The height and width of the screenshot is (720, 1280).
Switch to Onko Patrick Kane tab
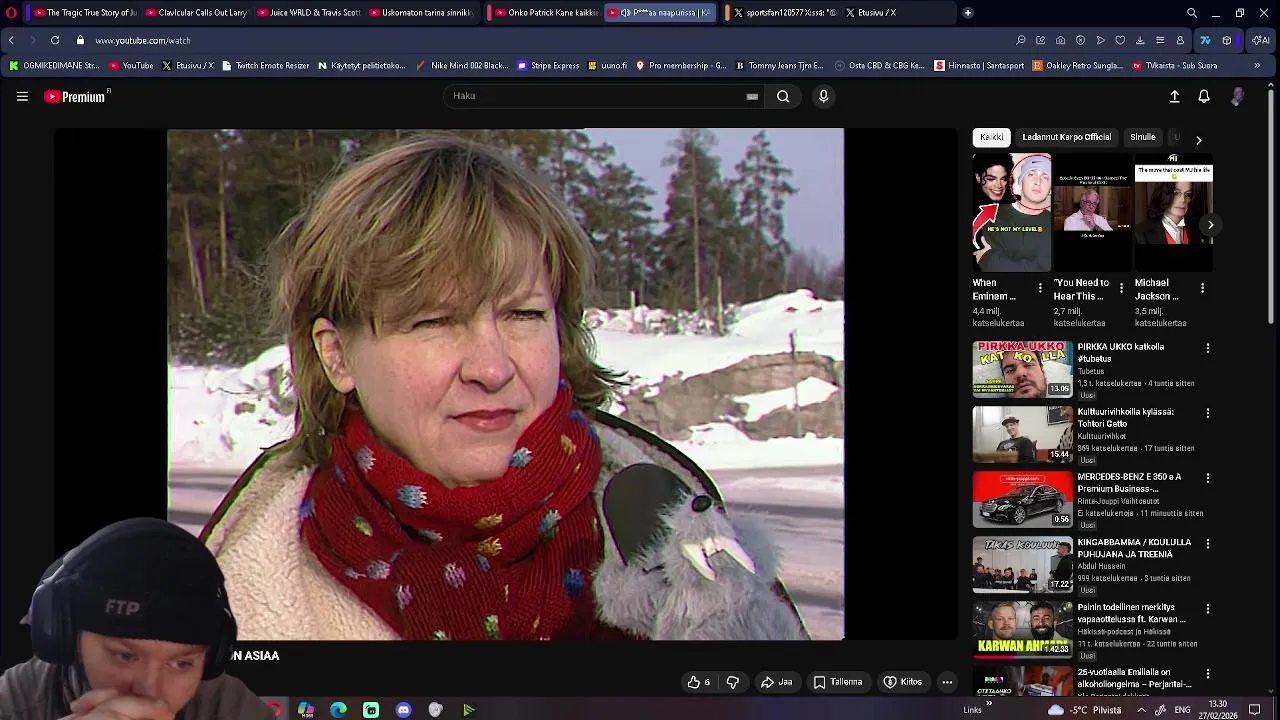tap(544, 13)
